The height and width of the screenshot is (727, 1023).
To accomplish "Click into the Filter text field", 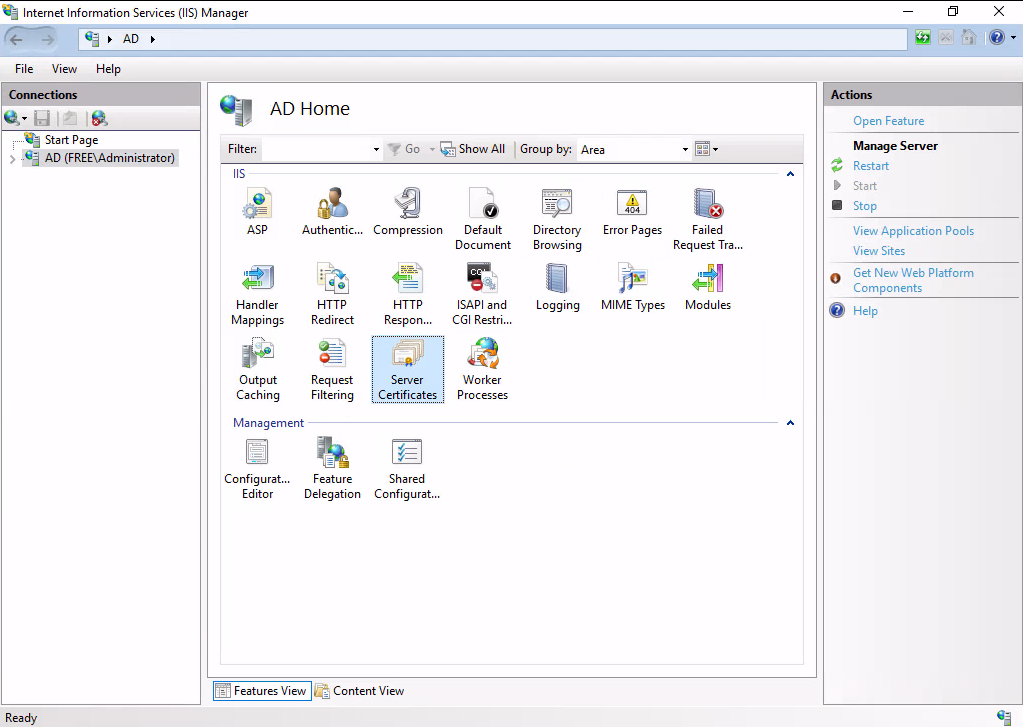I will tap(316, 149).
